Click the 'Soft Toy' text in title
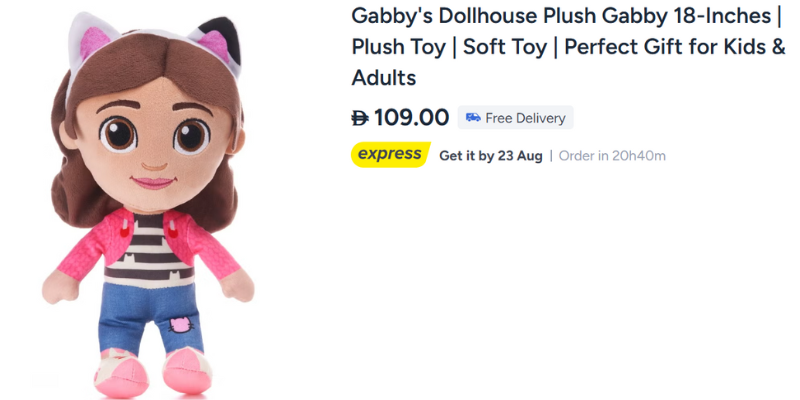 pos(505,47)
